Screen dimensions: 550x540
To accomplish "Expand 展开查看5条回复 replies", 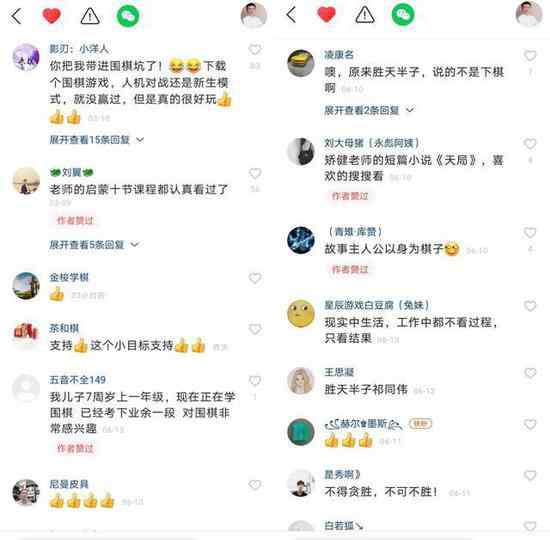I will (94, 245).
